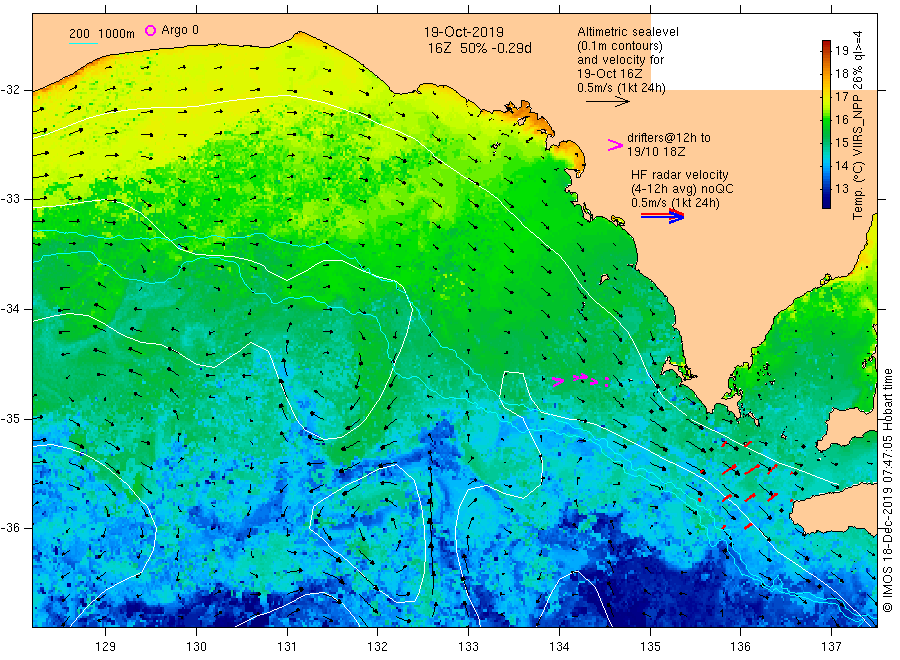Click the red and blue HF radar scale arrow
The width and height of the screenshot is (900, 660).
click(662, 216)
